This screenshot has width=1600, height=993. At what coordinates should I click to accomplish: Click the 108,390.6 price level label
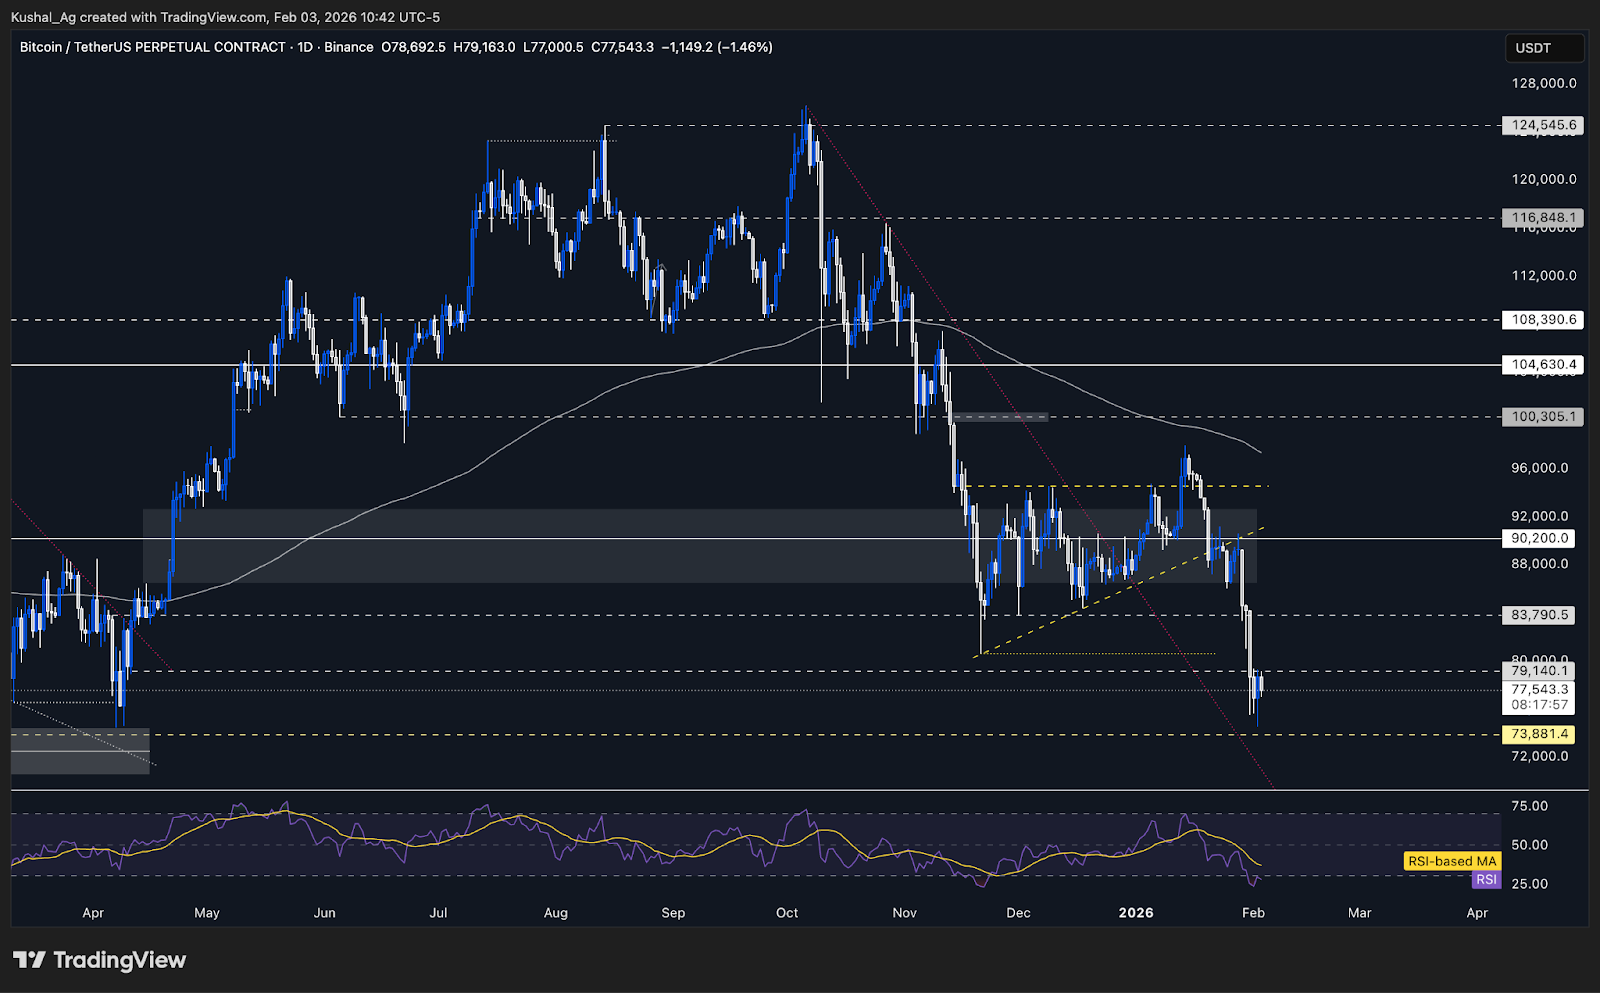point(1543,320)
